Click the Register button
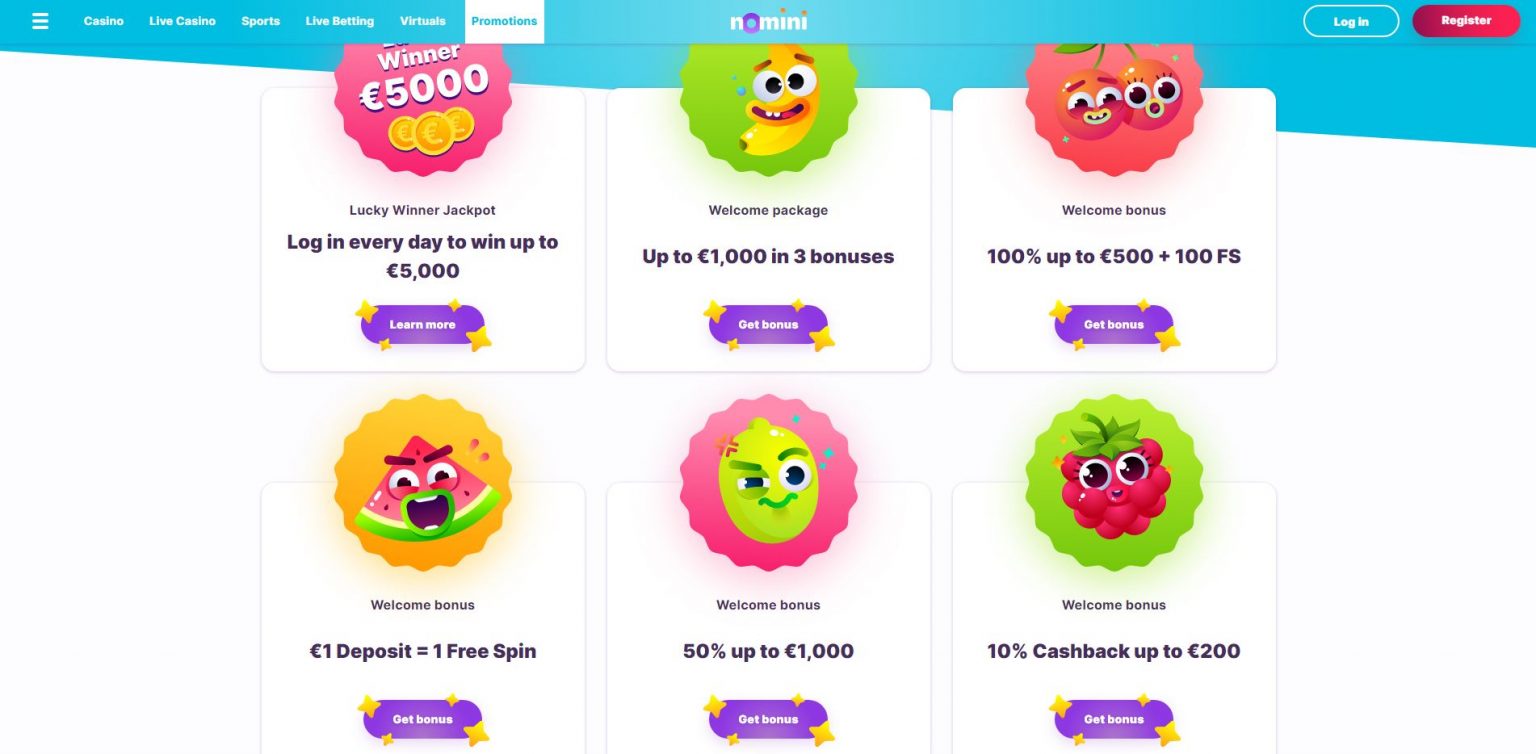The image size is (1536, 754). [1466, 21]
